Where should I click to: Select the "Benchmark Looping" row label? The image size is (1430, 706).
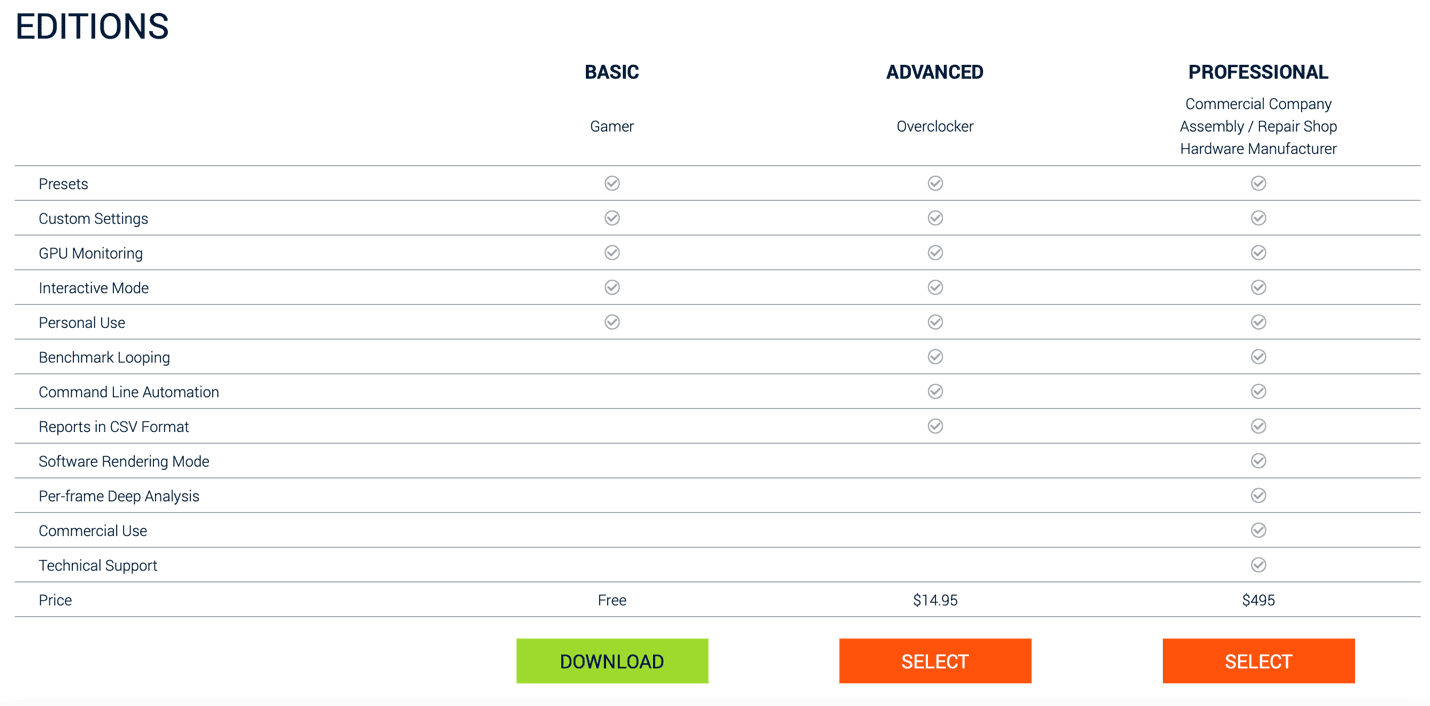(x=104, y=357)
